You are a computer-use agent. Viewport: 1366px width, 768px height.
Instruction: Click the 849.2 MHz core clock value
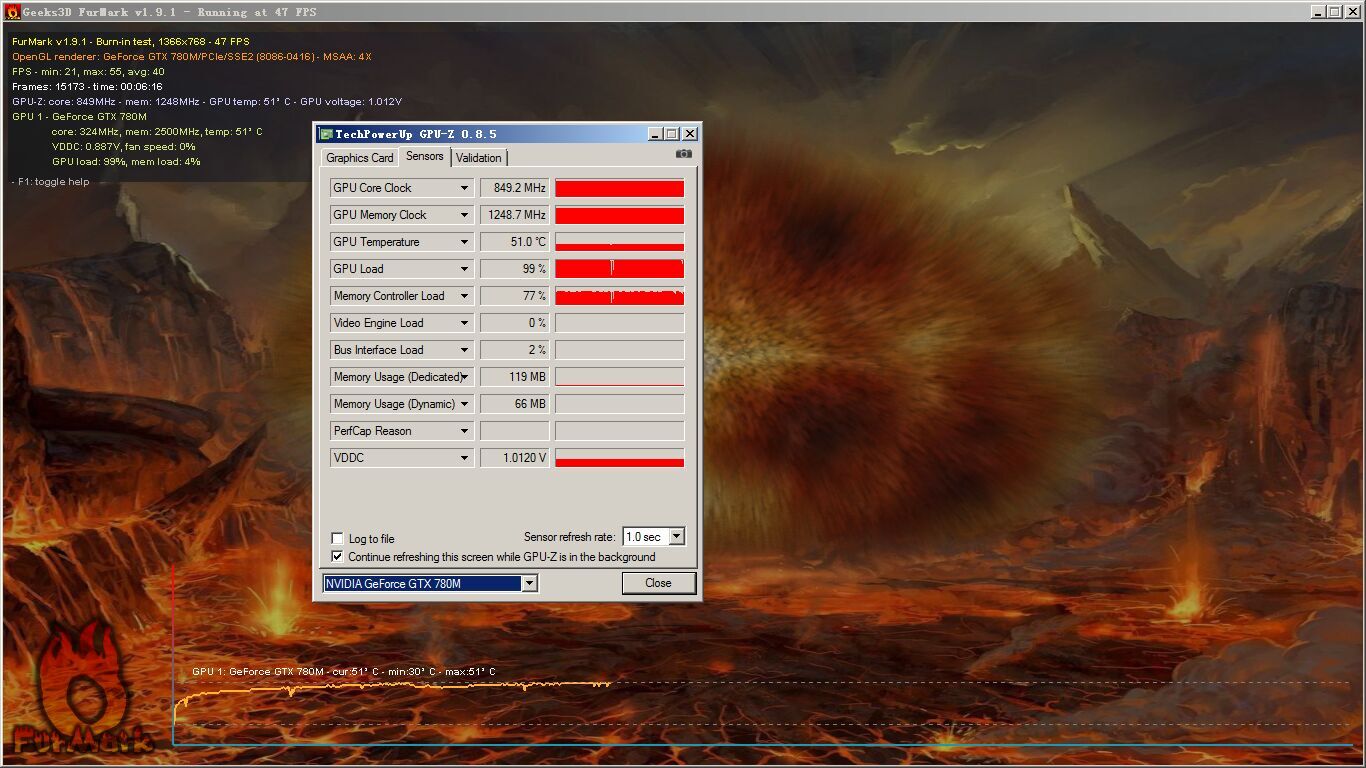click(x=515, y=188)
